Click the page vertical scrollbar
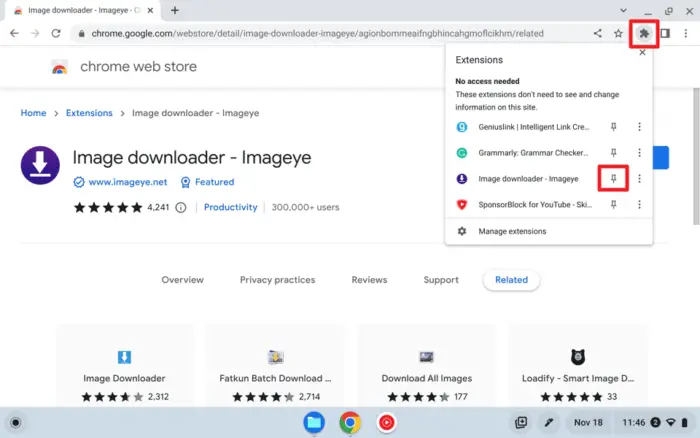Viewport: 700px width, 438px height. point(696,156)
